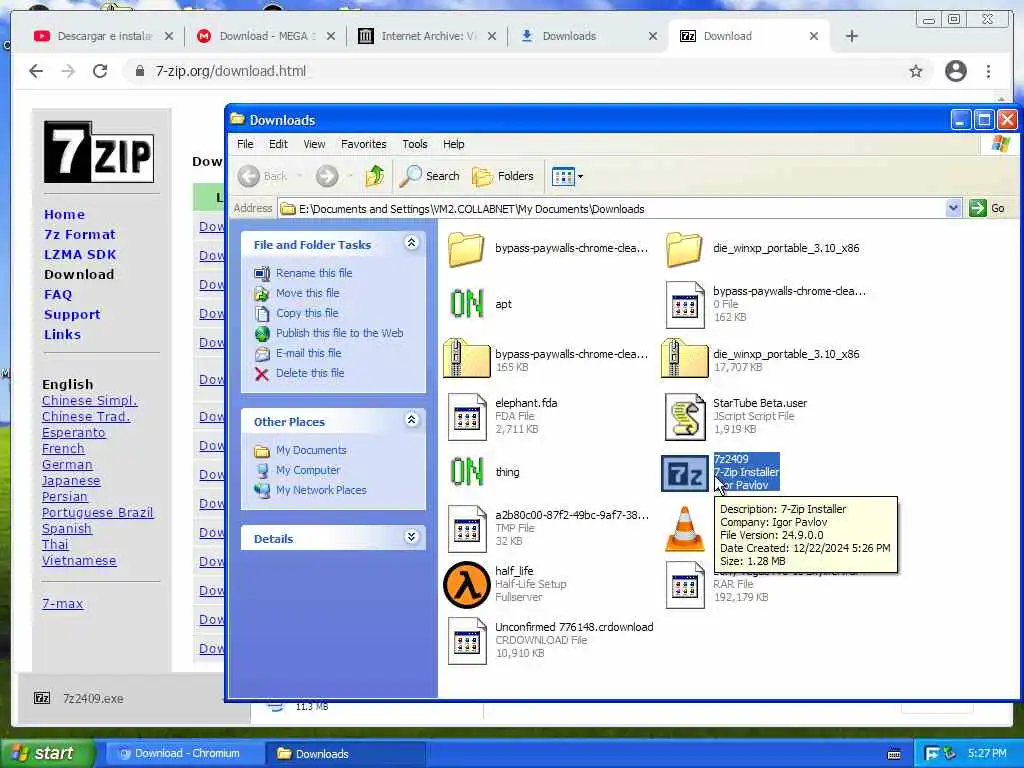Open the File menu in Downloads window
1024x768 pixels.
pos(245,144)
